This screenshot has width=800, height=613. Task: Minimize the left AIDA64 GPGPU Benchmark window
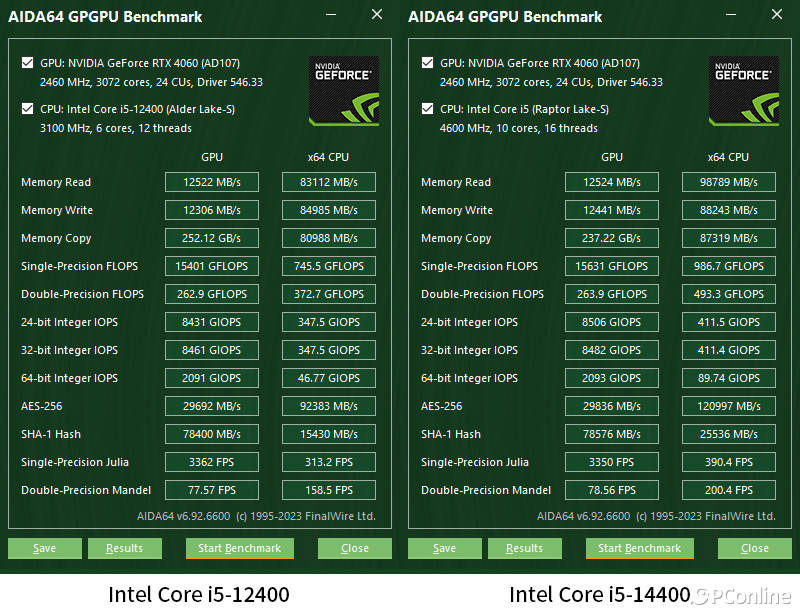tap(331, 15)
